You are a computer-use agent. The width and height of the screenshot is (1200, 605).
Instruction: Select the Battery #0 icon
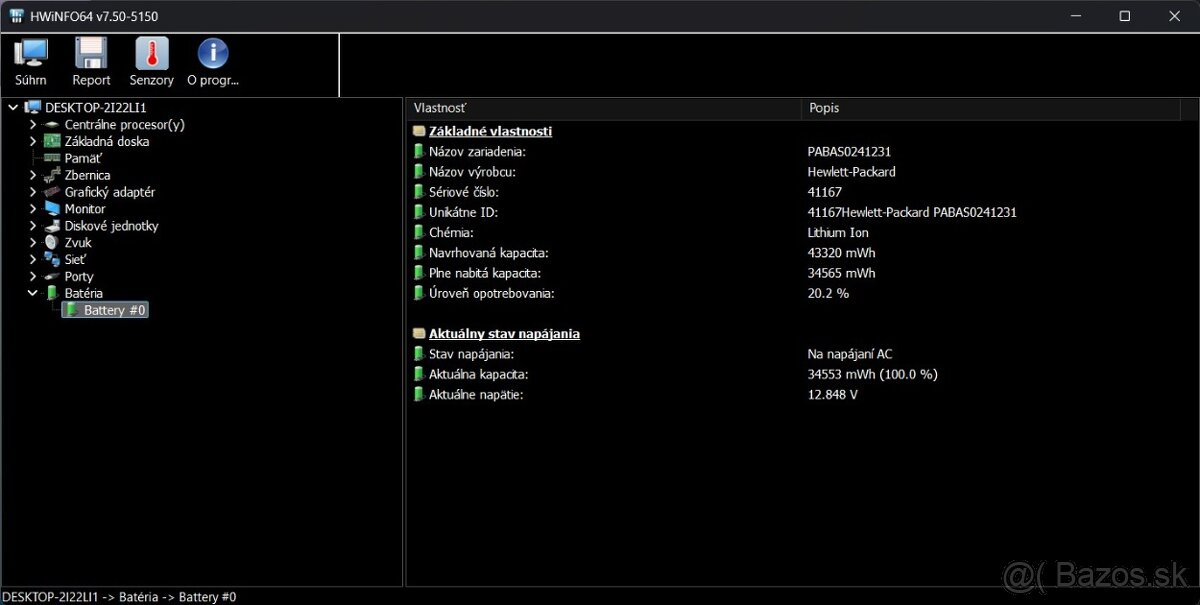(x=71, y=310)
